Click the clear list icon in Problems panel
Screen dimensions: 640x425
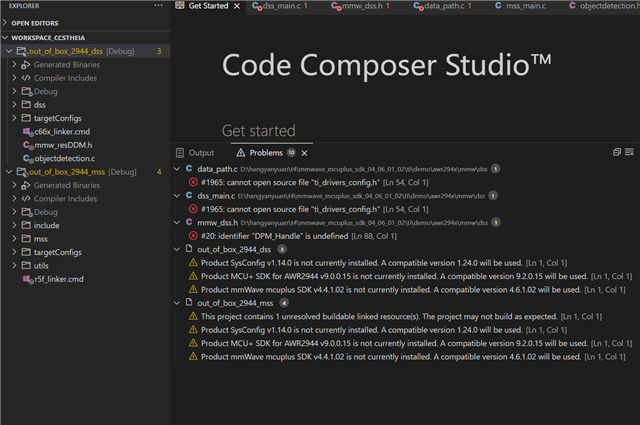point(629,152)
